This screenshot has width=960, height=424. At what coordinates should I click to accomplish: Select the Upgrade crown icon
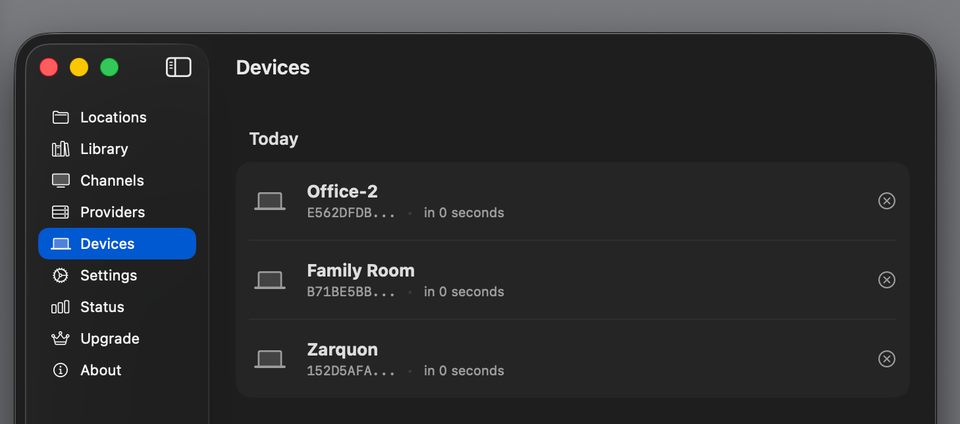coord(61,339)
